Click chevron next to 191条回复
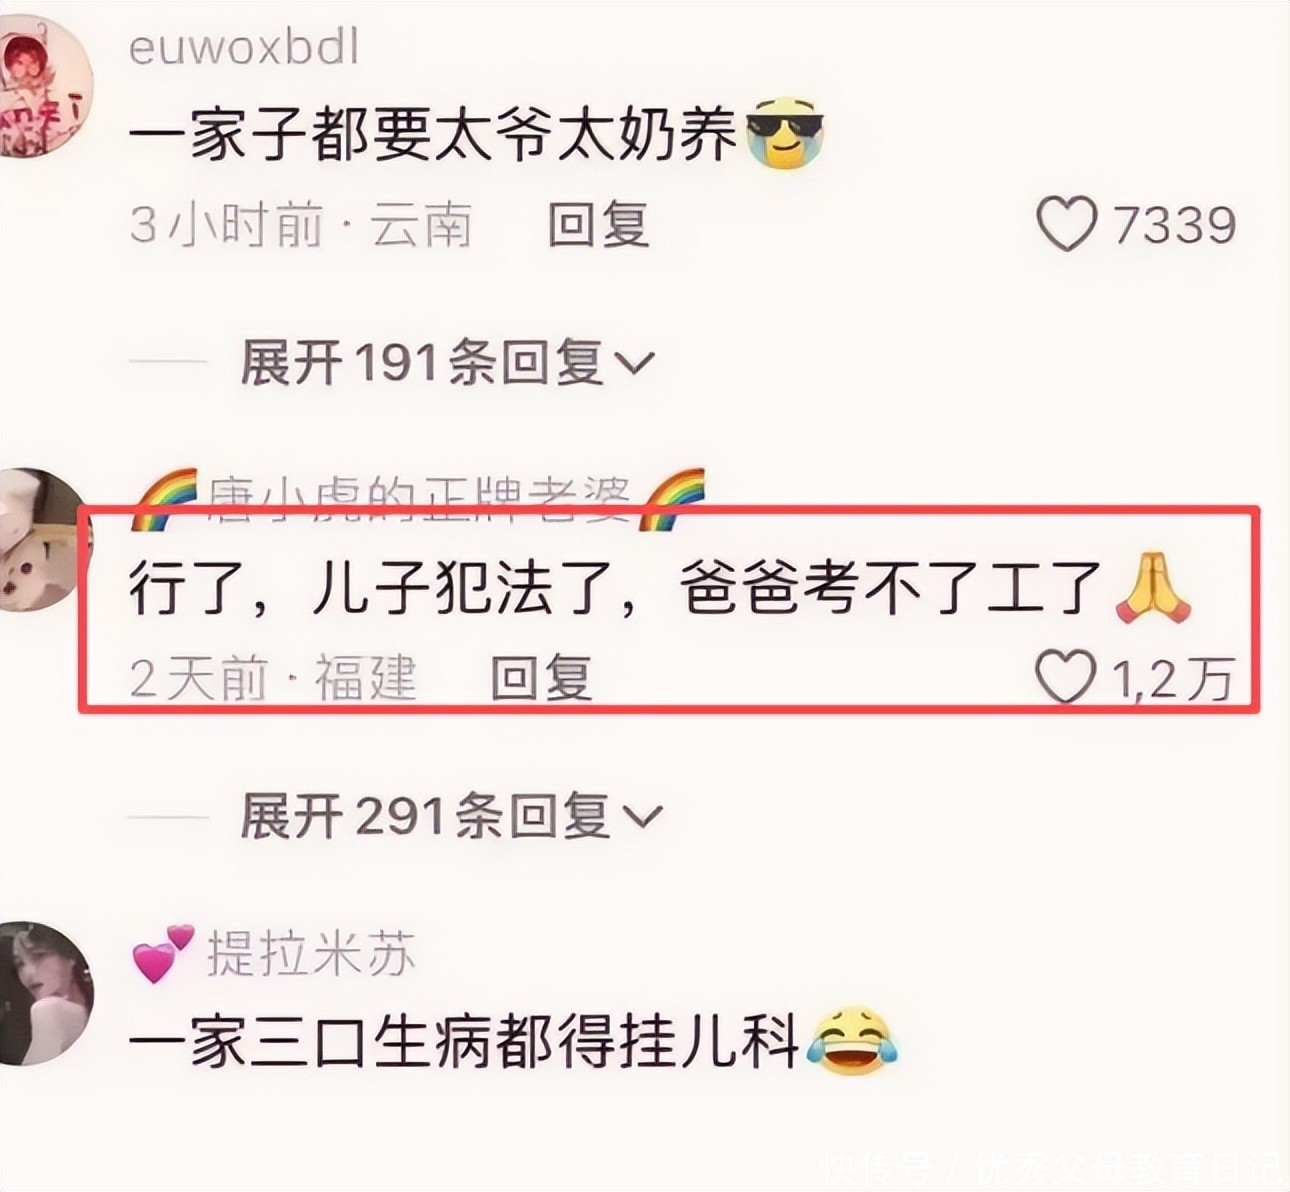Image resolution: width=1290 pixels, height=1192 pixels. (631, 365)
